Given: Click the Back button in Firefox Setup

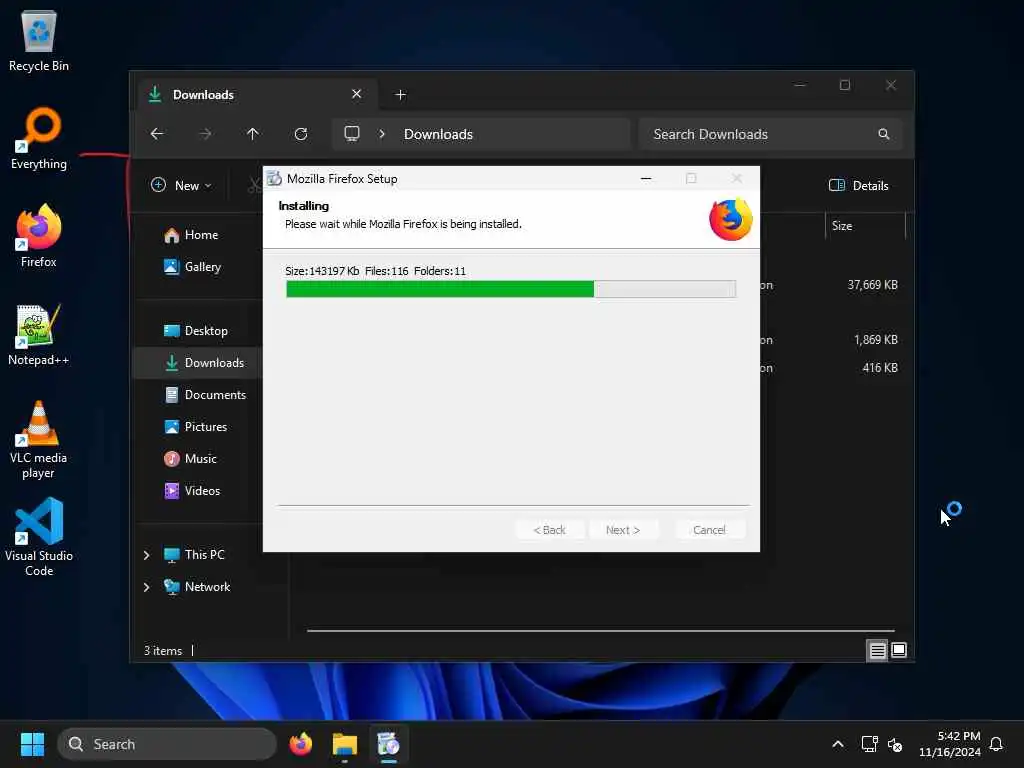Looking at the screenshot, I should click(x=549, y=530).
